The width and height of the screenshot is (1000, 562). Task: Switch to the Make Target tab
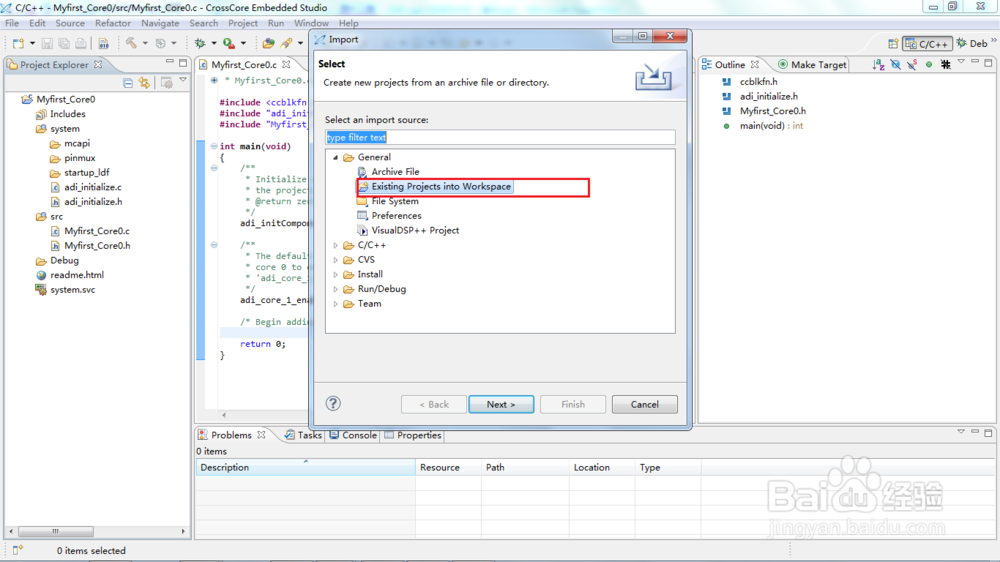(812, 64)
